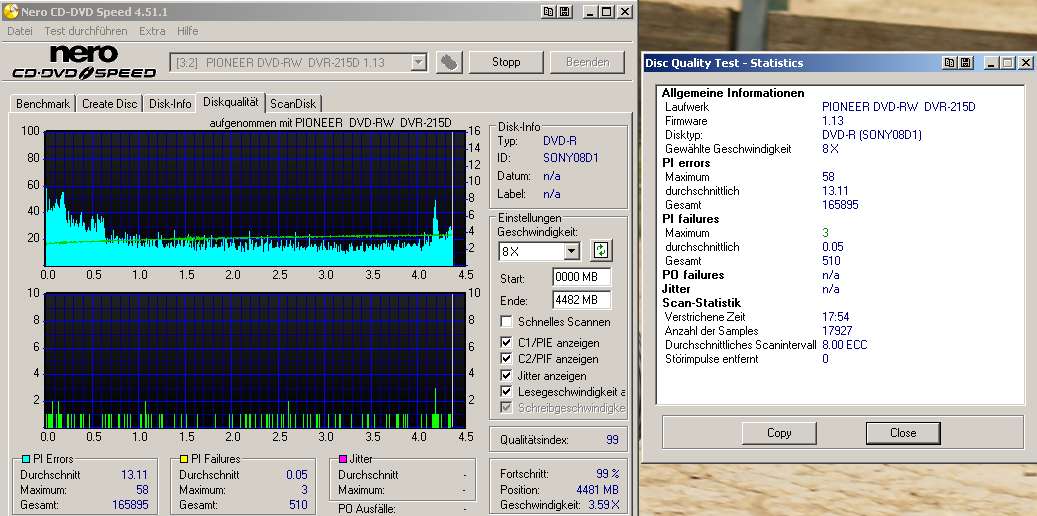Click the Nero disc icon in the title bar

click(x=10, y=11)
